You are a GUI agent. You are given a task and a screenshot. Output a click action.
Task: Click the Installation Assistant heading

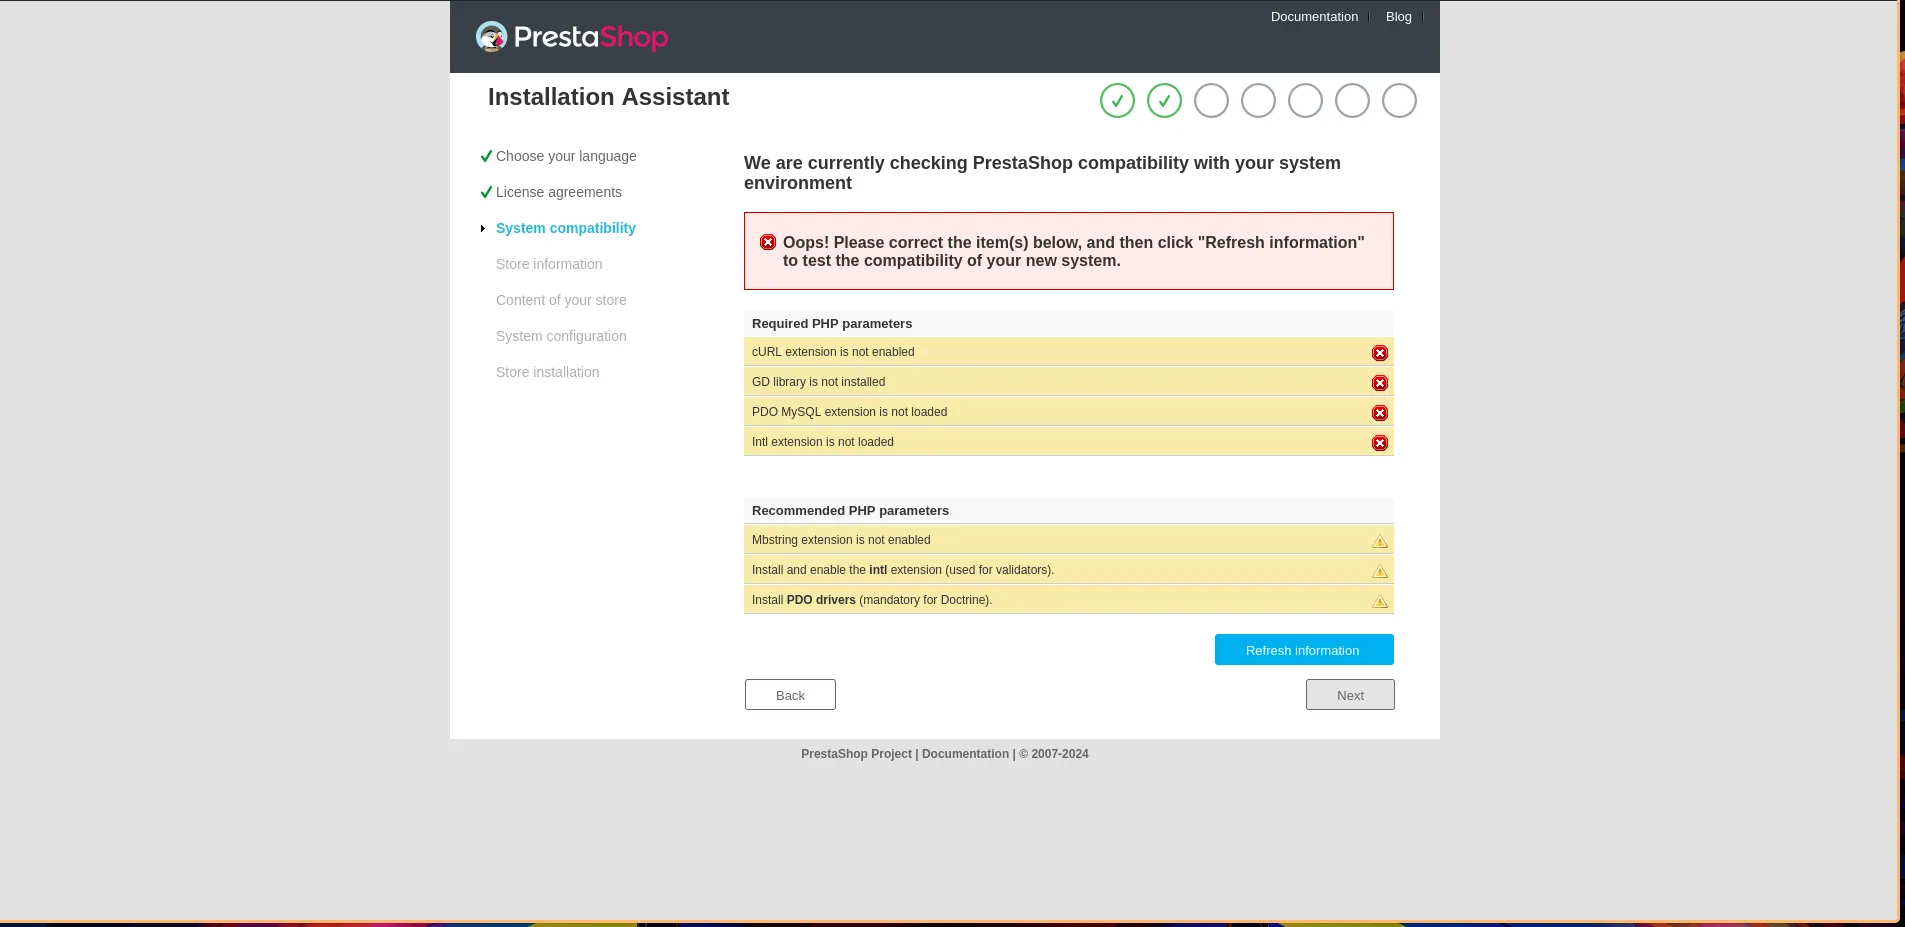[x=608, y=97]
